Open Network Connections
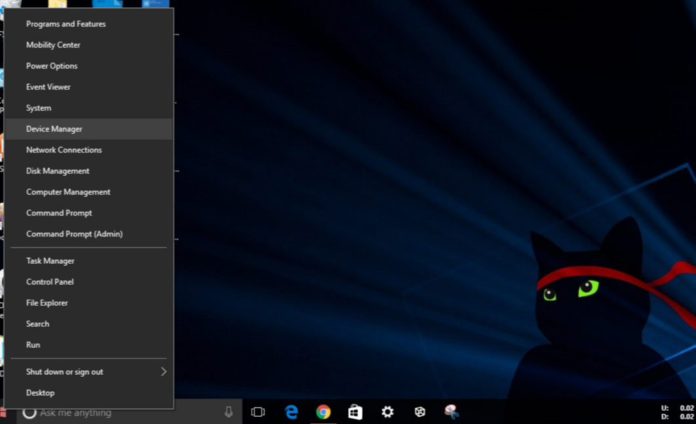 89,150
